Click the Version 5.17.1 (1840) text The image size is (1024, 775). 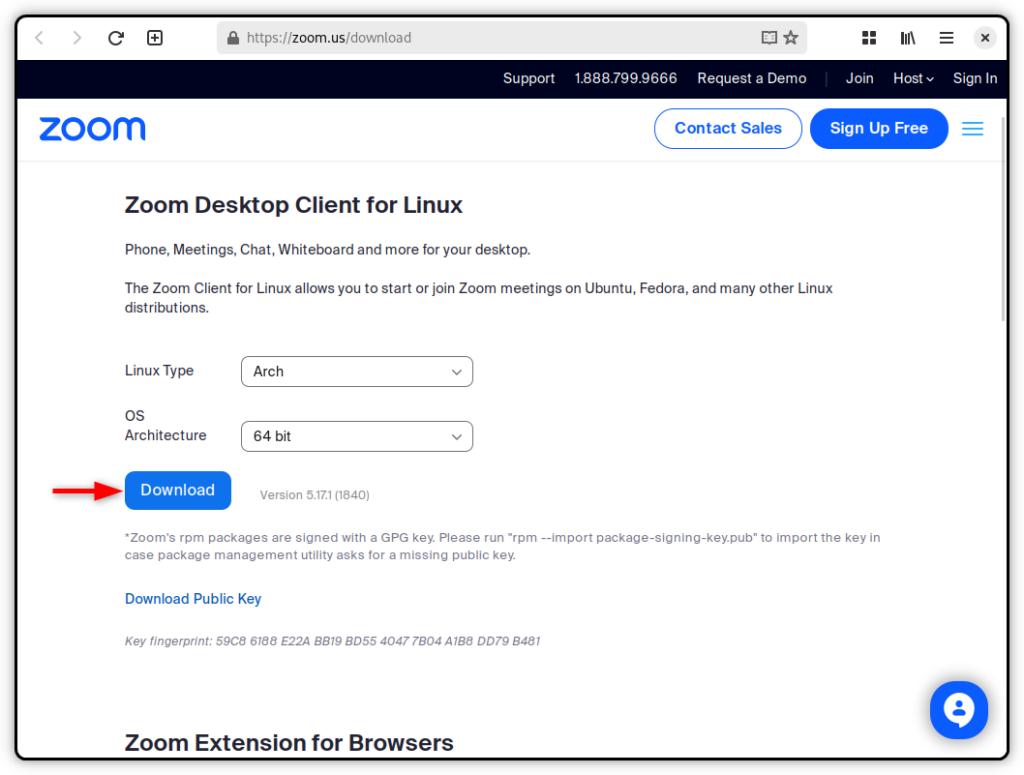coord(314,495)
